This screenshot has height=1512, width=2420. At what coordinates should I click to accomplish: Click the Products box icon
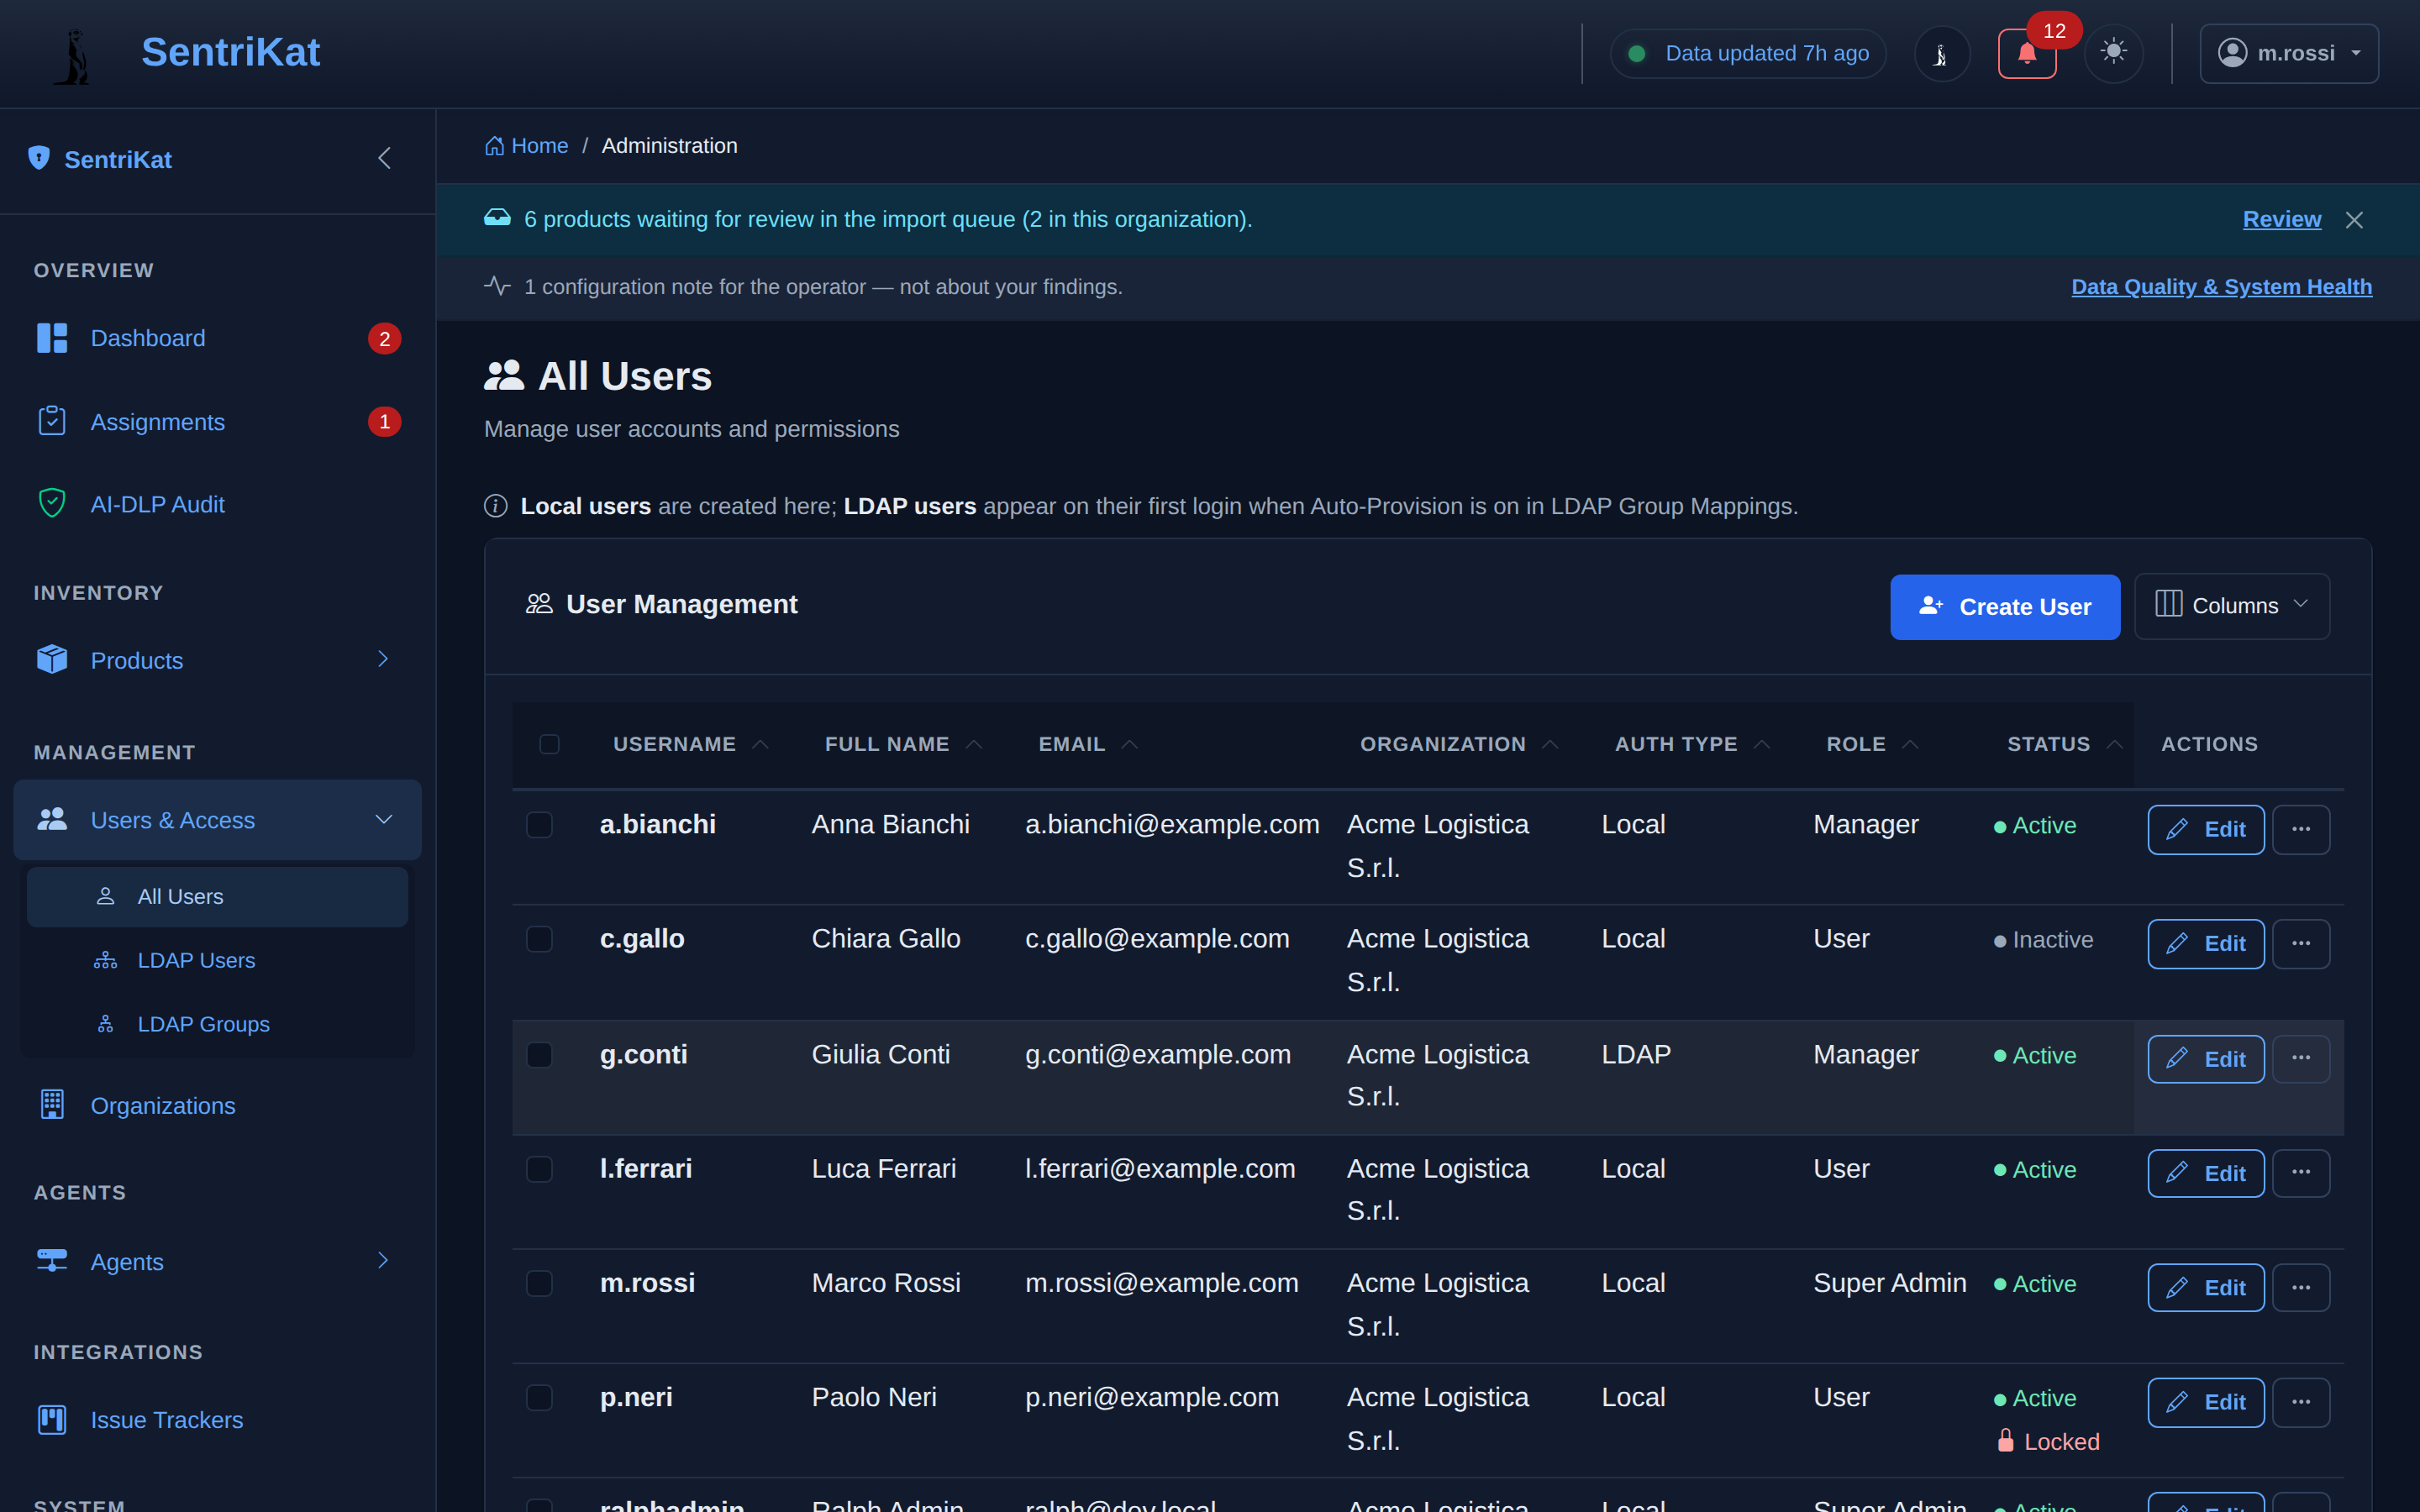(x=52, y=659)
